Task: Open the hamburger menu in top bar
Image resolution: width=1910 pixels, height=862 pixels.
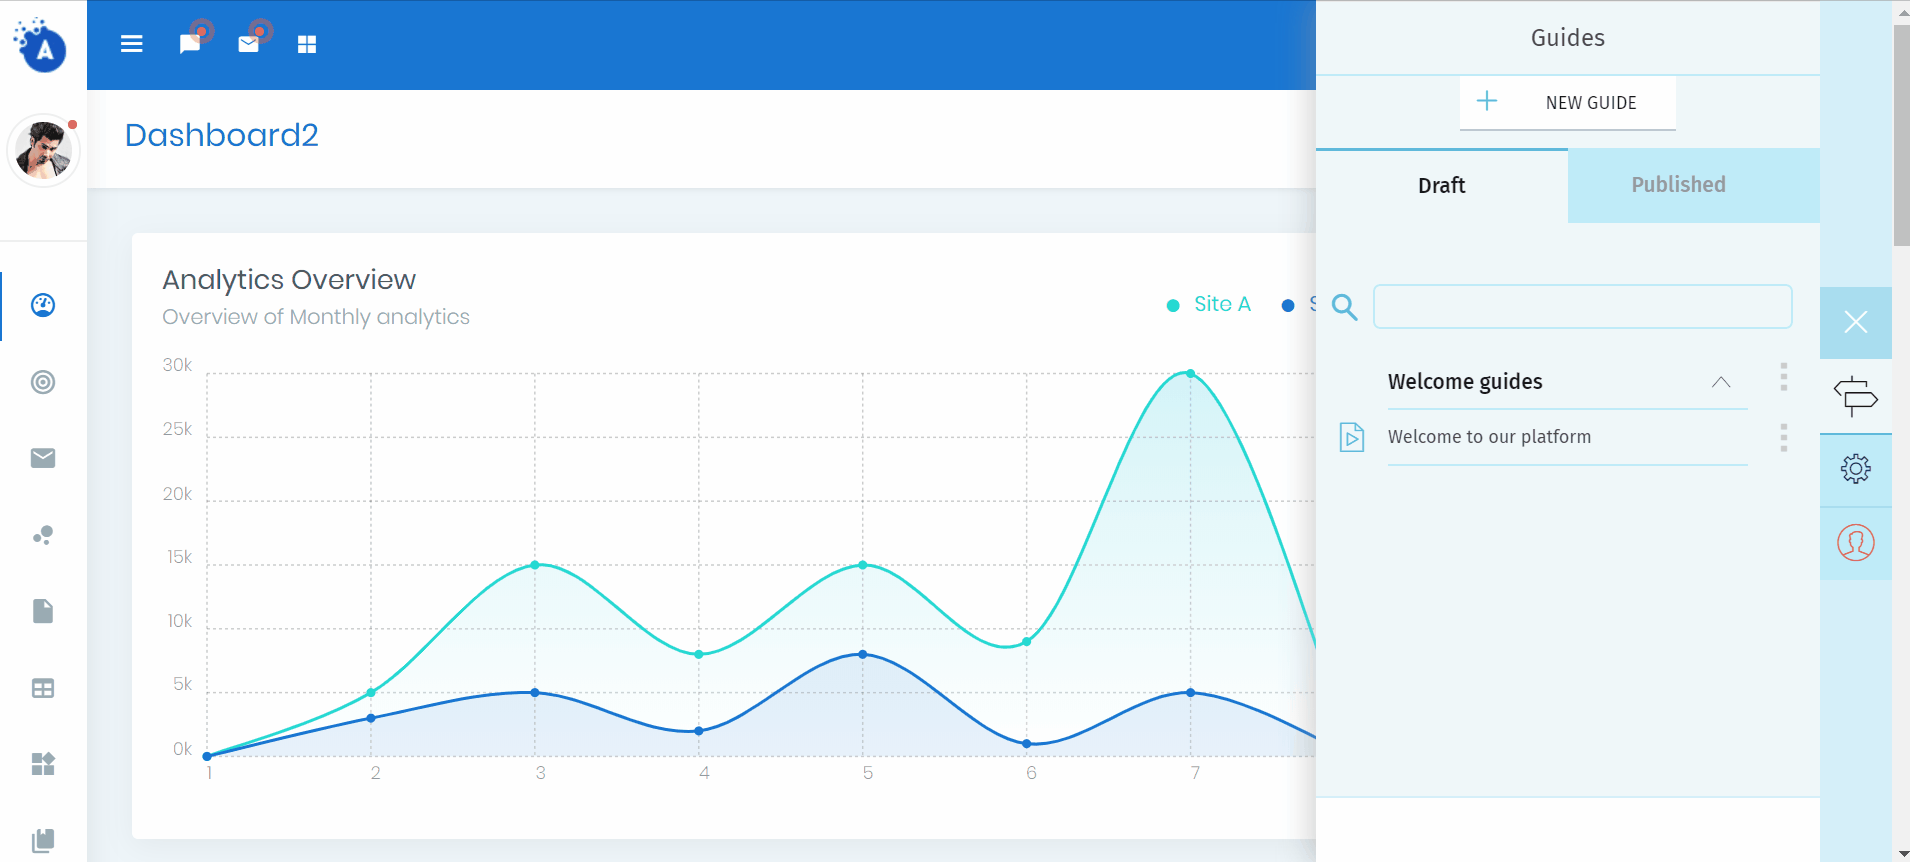Action: tap(132, 44)
